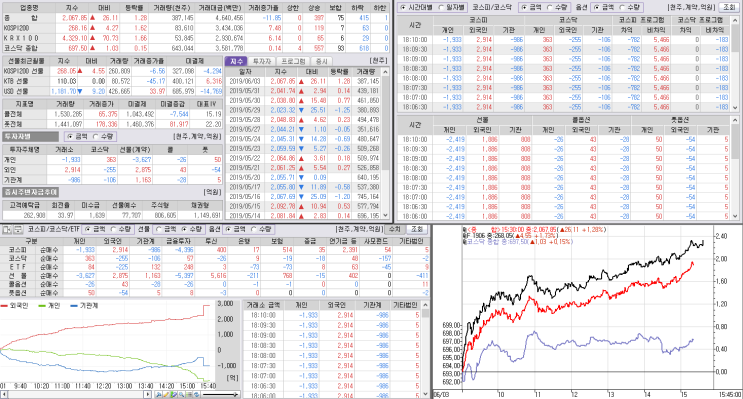Image resolution: width=743 pixels, height=399 pixels.
Task: Click the refresh-style last icon under investor chart
Action: [x=197, y=394]
